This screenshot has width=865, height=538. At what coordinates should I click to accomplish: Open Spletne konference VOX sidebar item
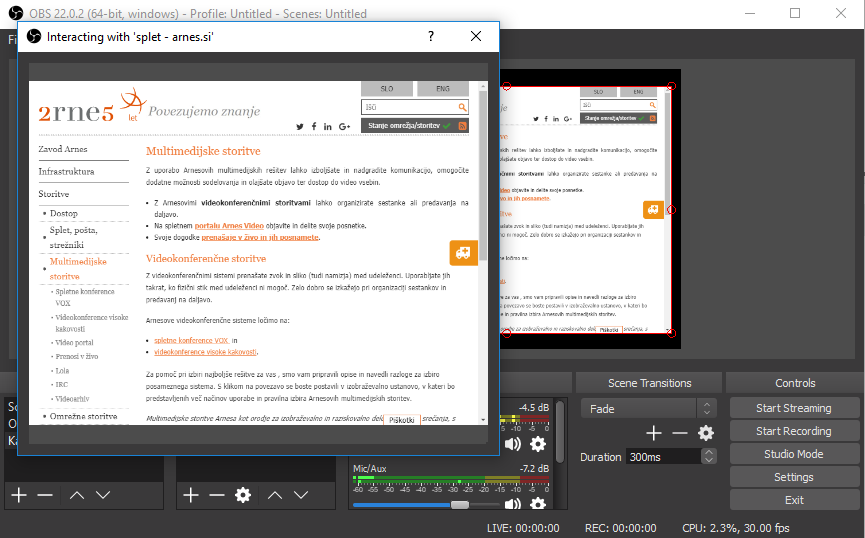pos(85,297)
